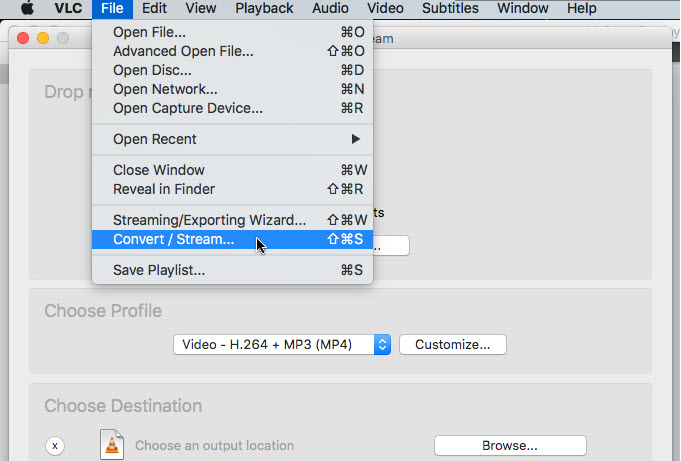The image size is (681, 461).
Task: Open the Subtitles menu
Action: (448, 9)
